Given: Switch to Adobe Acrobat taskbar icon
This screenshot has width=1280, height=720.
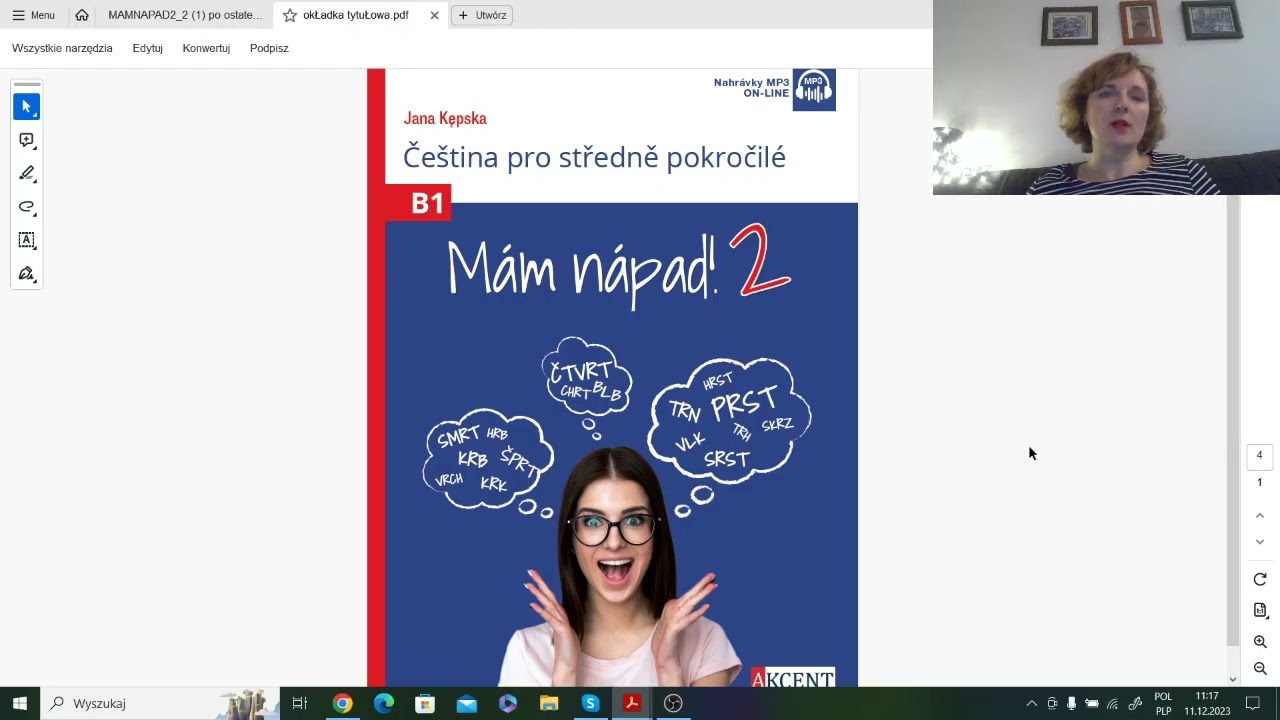Looking at the screenshot, I should 632,703.
